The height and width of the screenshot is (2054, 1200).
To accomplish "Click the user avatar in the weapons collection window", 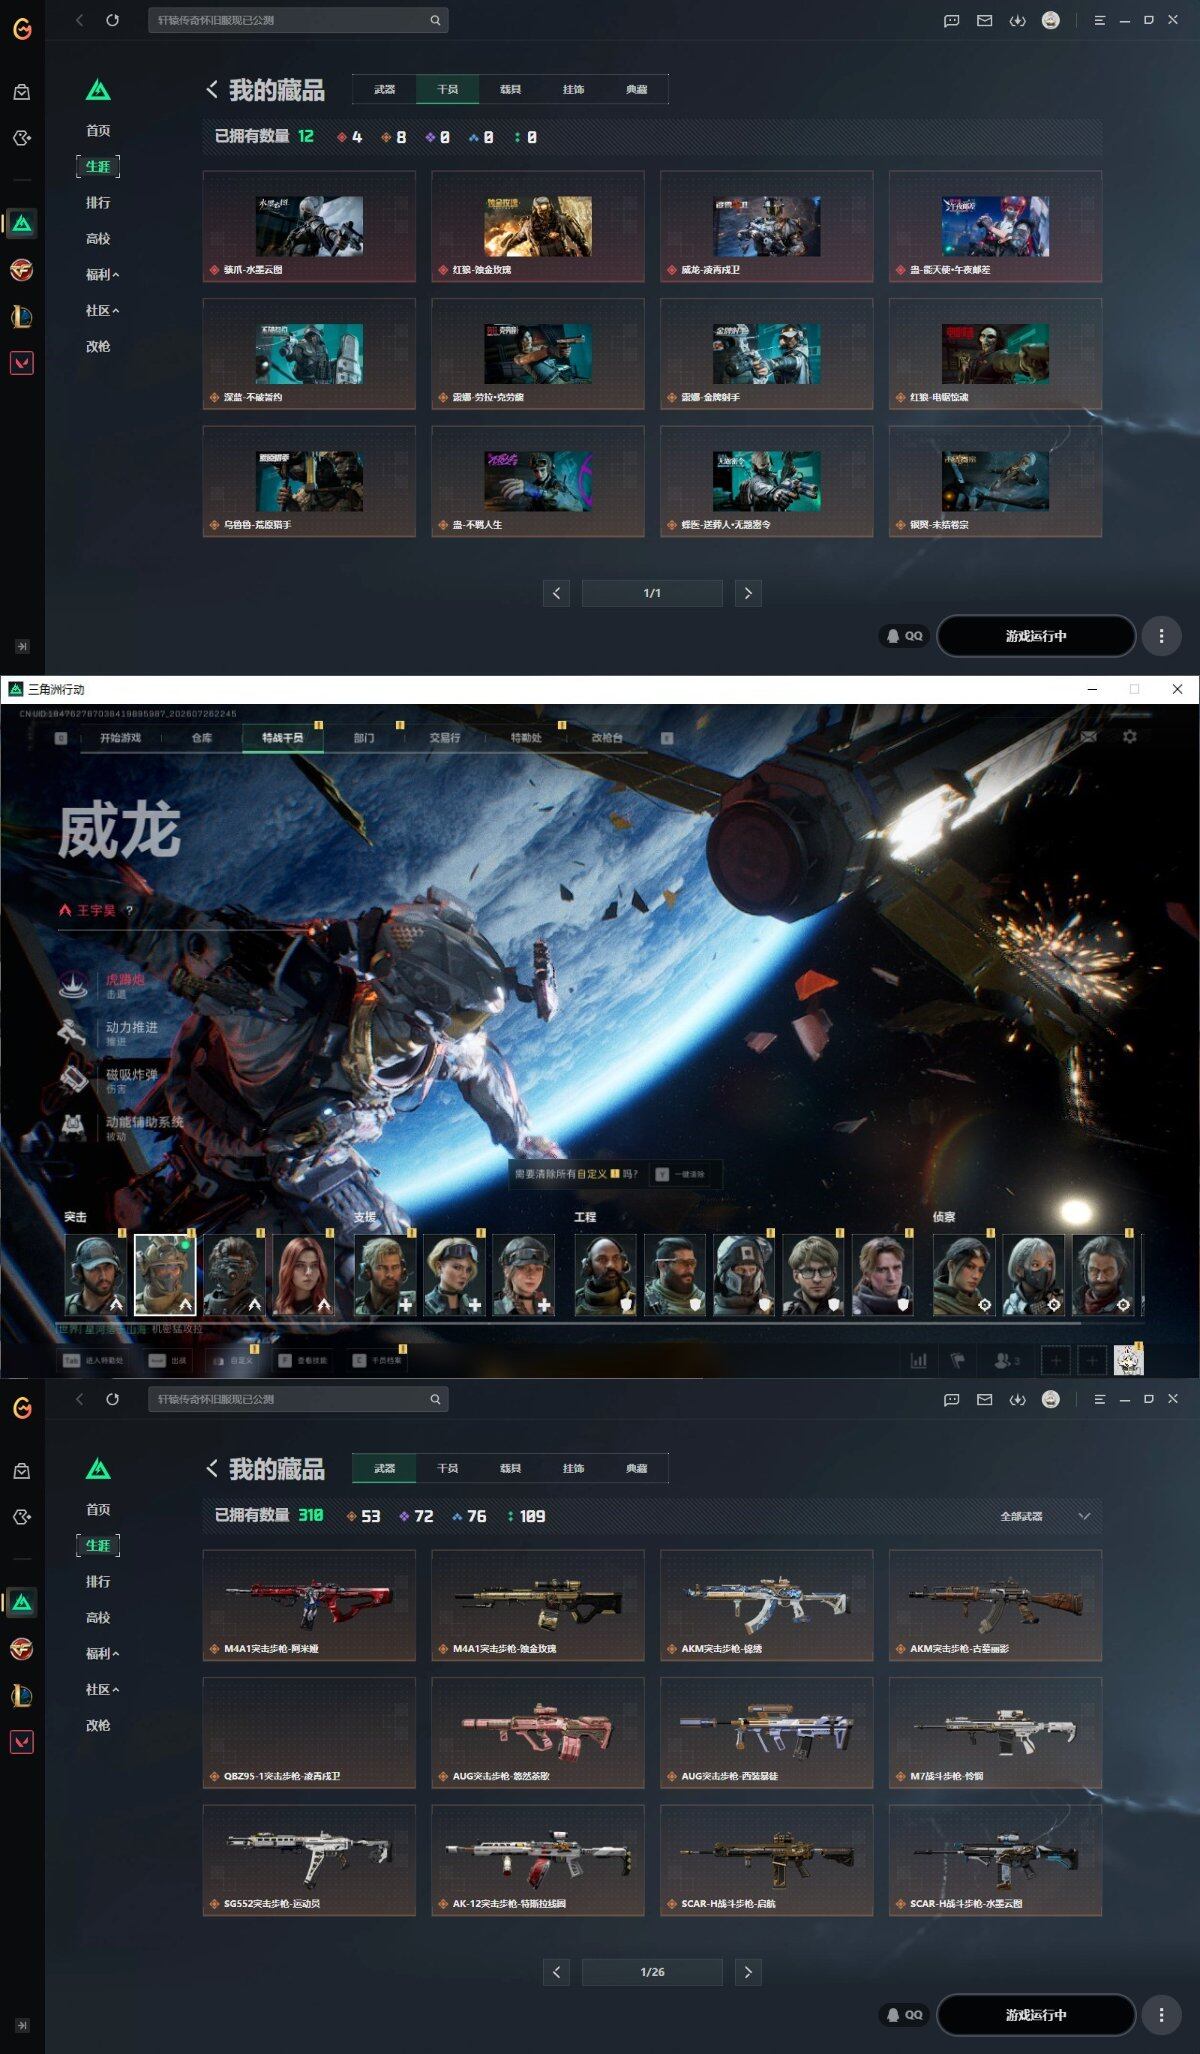I will [x=1051, y=1399].
